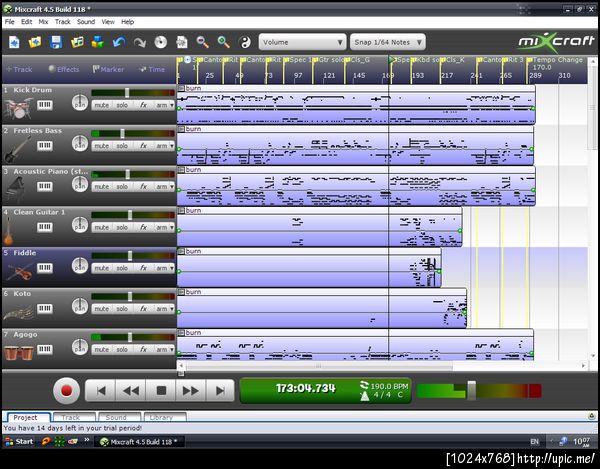Adjust the Kick Drum track volume slider
Viewport: 600px width, 469px height.
point(127,93)
